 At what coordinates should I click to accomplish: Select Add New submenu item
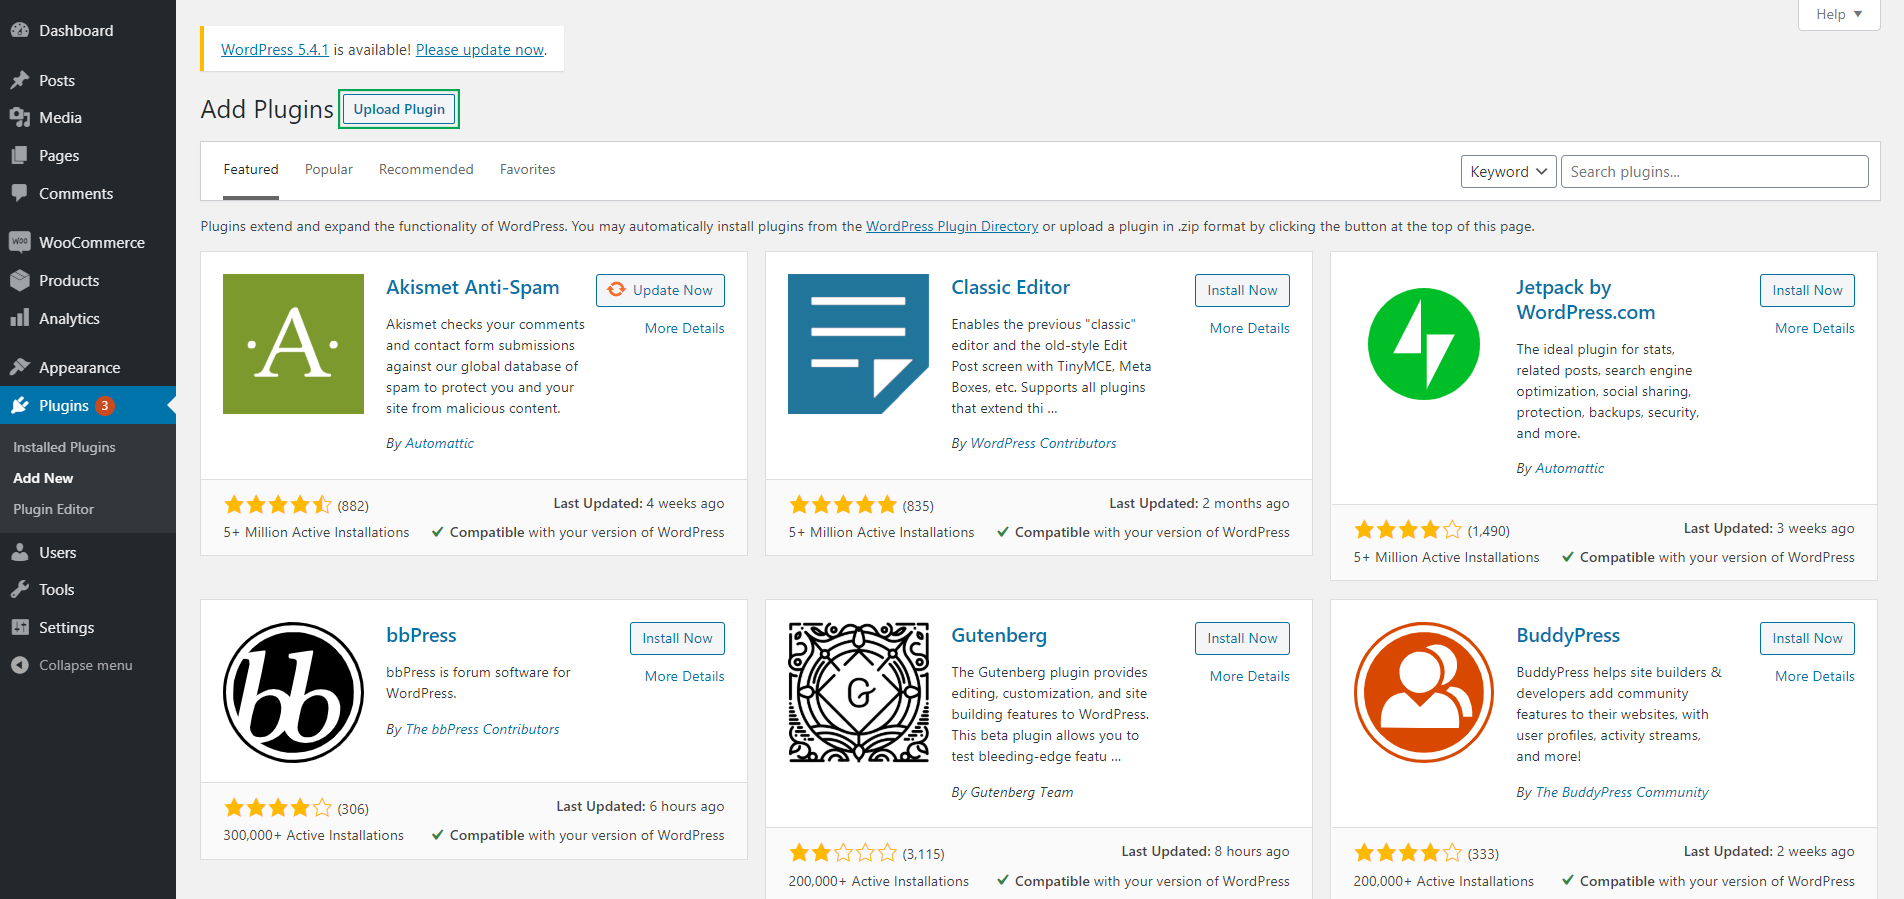[x=43, y=478]
